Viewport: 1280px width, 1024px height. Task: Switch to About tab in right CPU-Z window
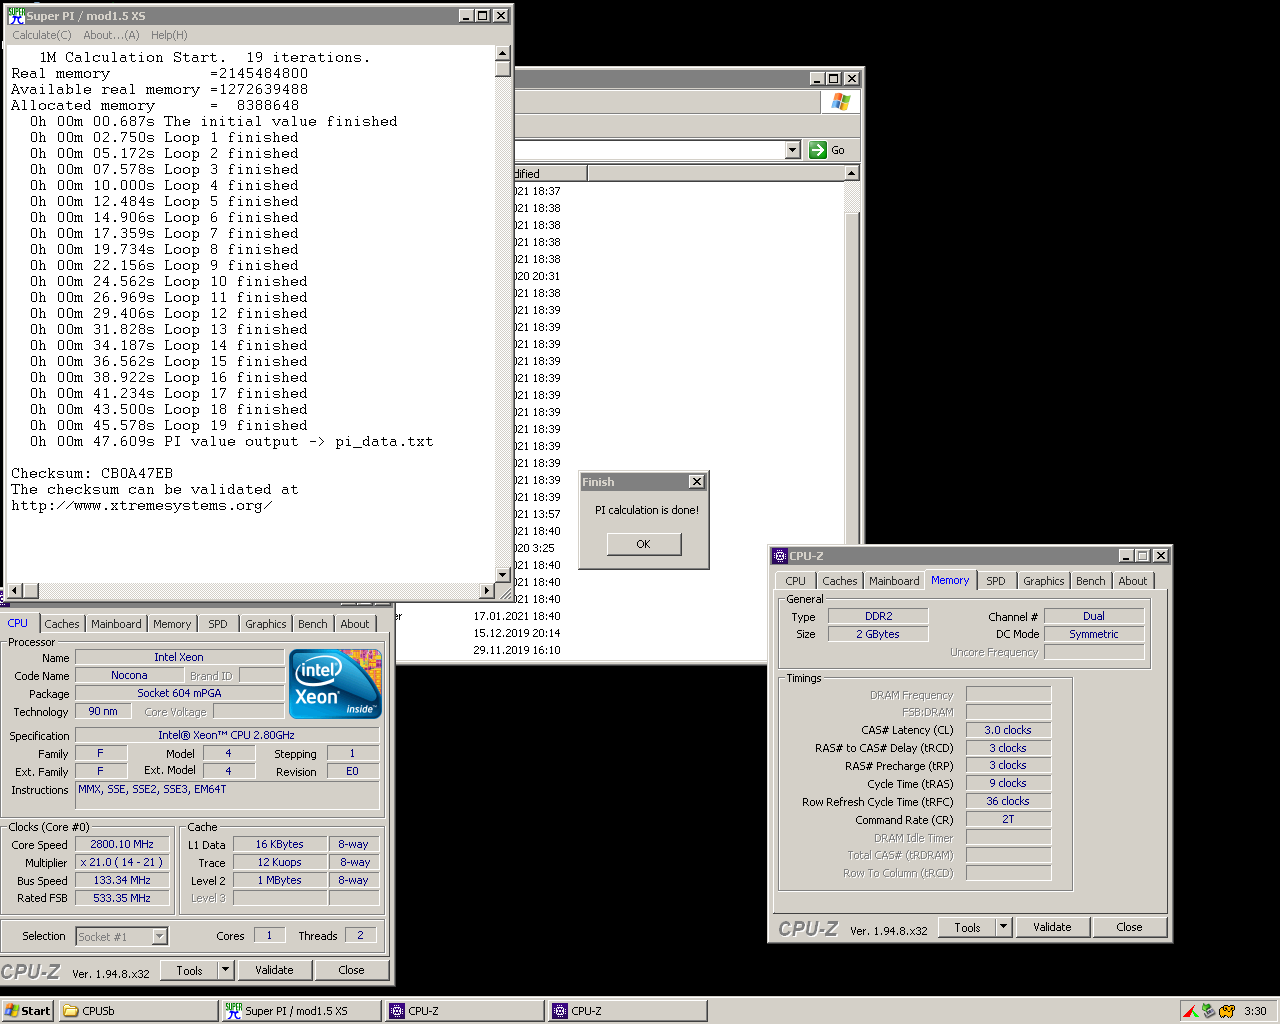(x=1133, y=581)
